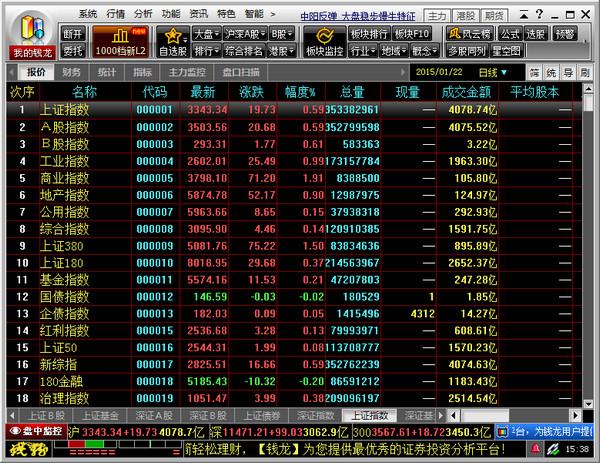Open the 星空图 star map
Viewport: 600px width, 463px height.
click(506, 51)
